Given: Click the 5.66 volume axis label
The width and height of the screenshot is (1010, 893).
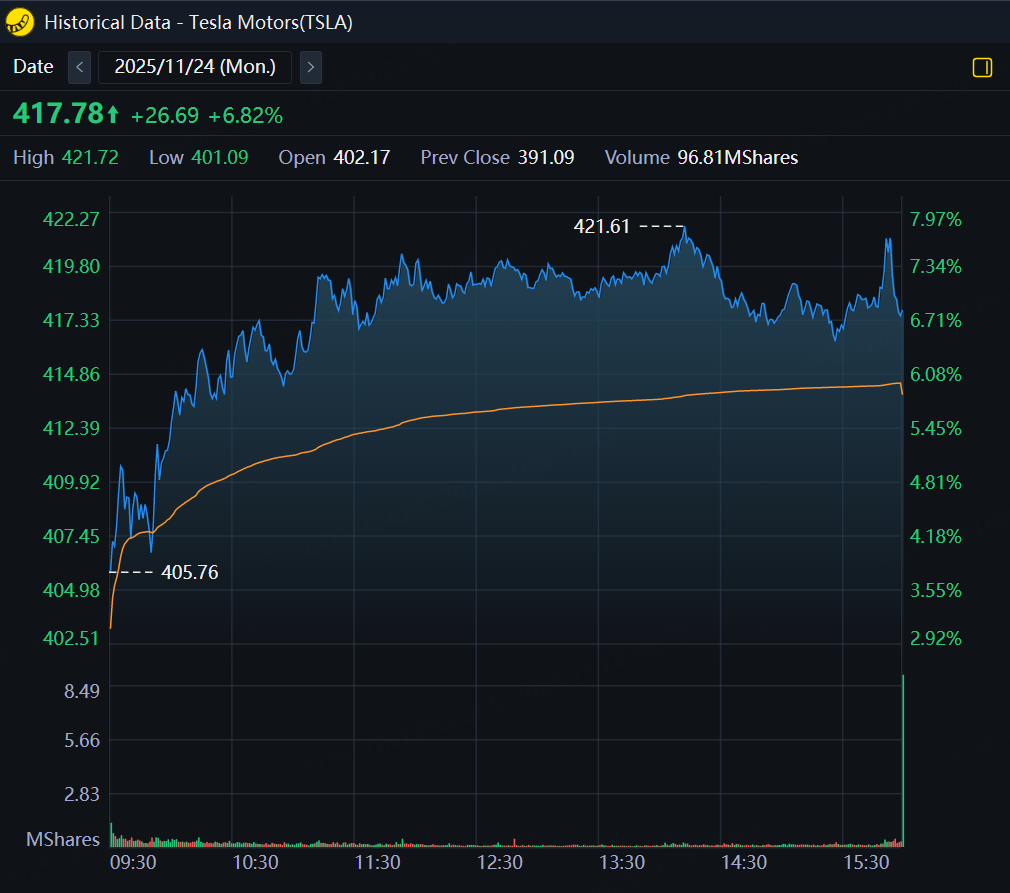Looking at the screenshot, I should click(82, 740).
